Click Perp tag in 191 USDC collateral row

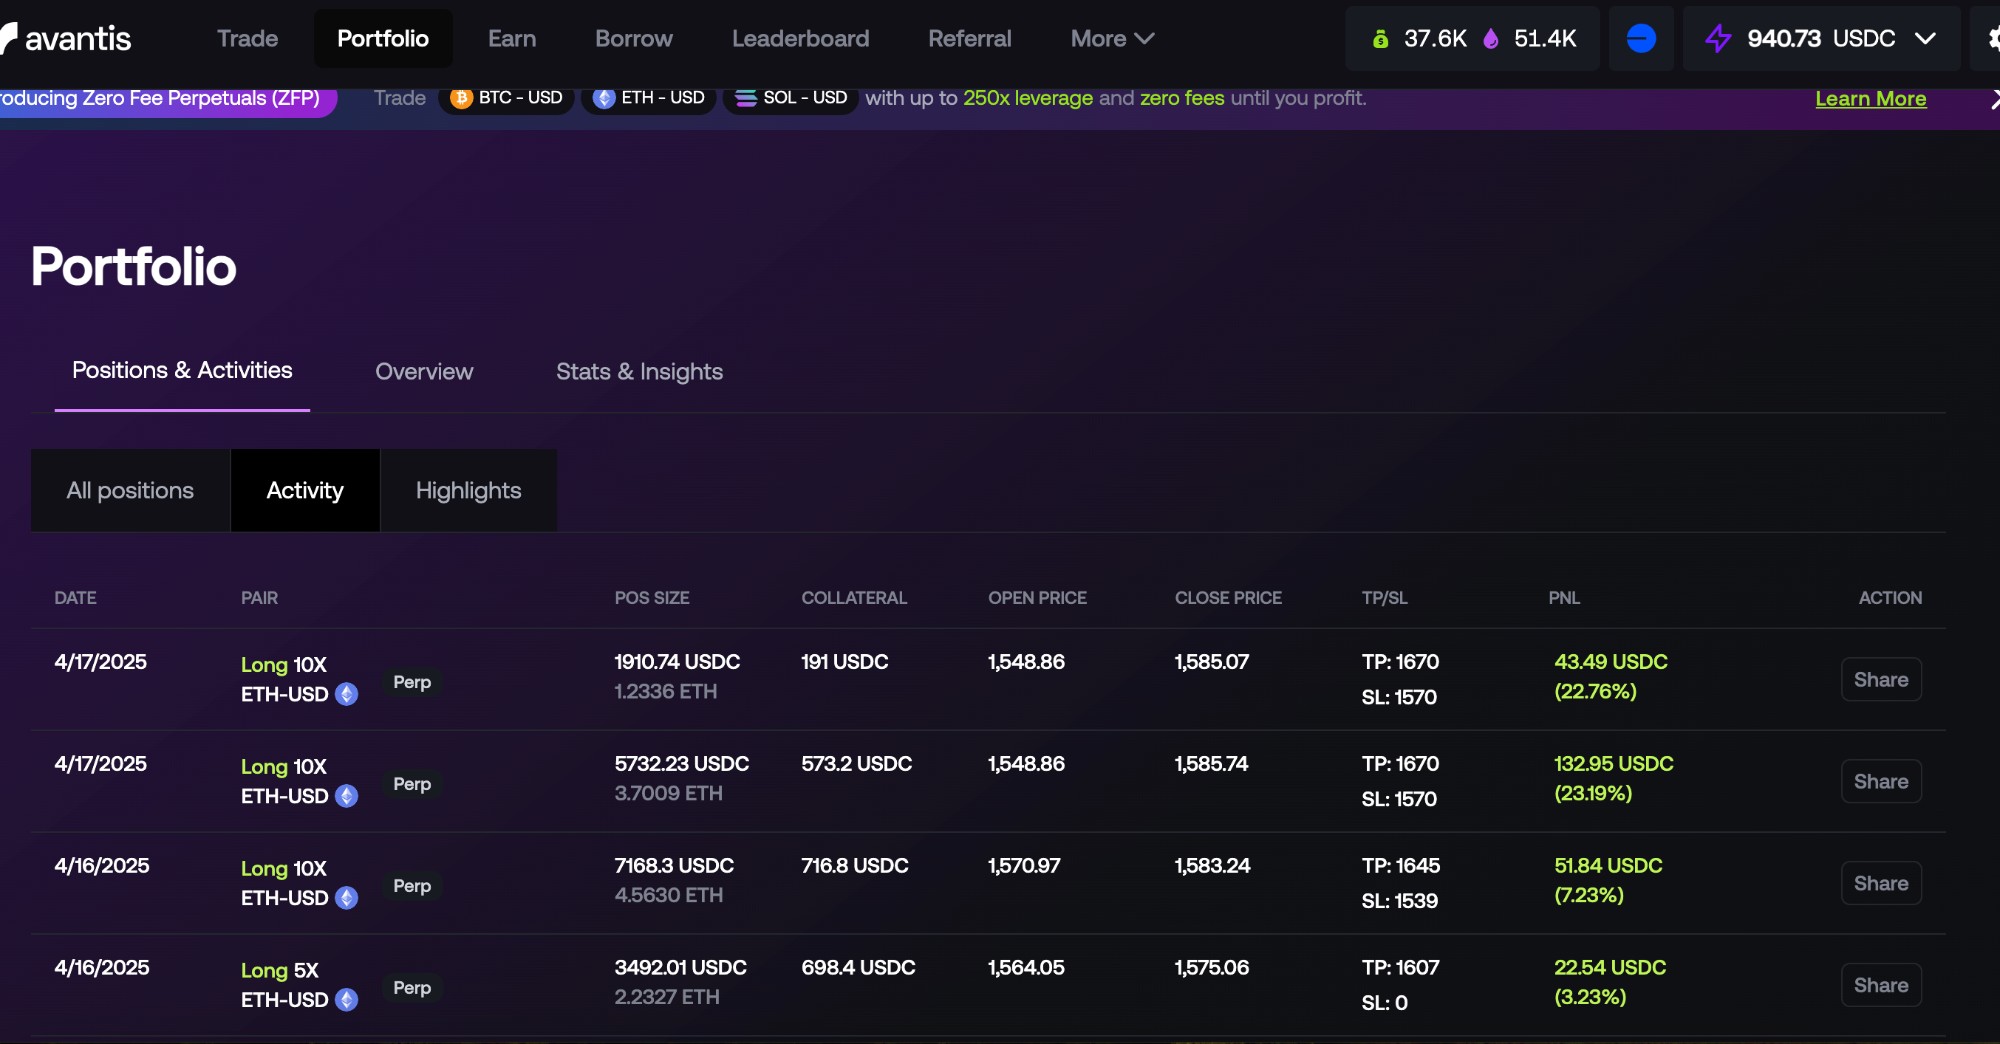pos(412,682)
